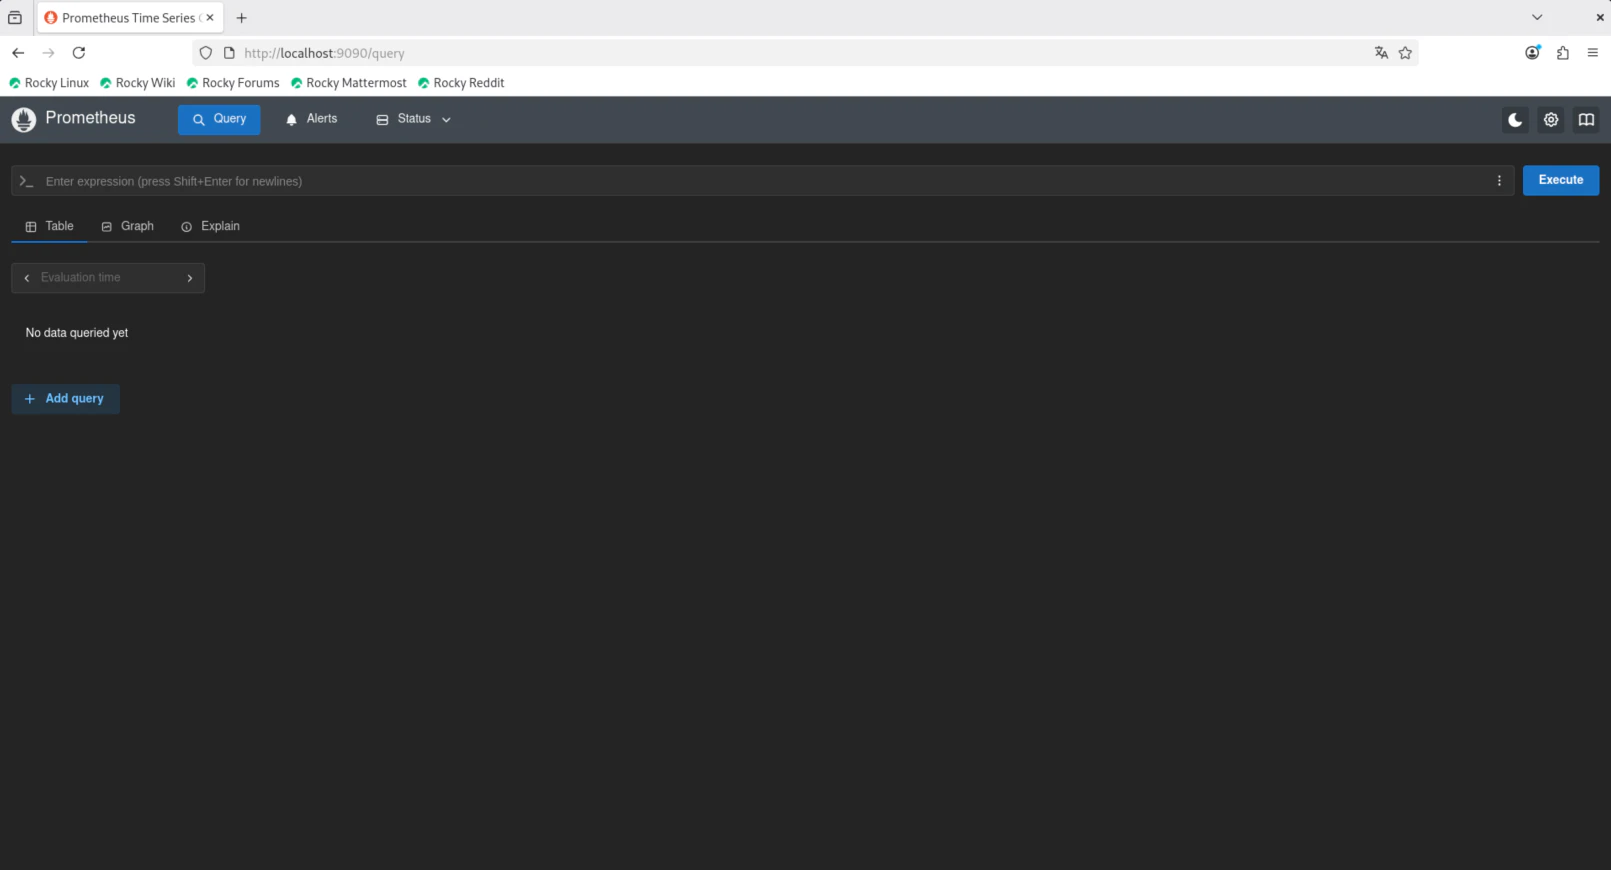Open the settings gear in Prometheus header
The image size is (1611, 870).
pyautogui.click(x=1551, y=120)
